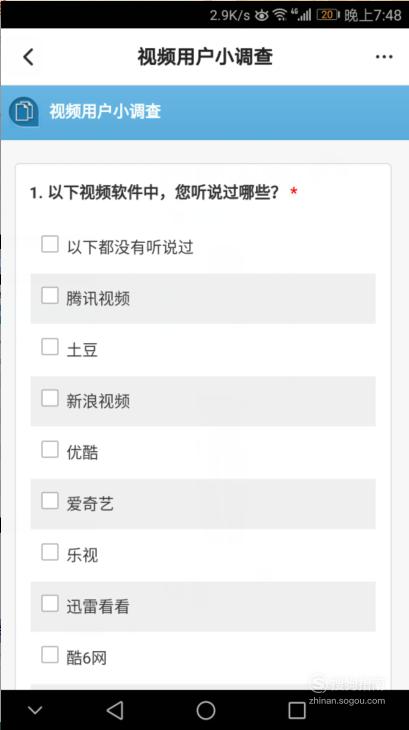Open recent apps square button
The image size is (409, 730).
(x=297, y=710)
